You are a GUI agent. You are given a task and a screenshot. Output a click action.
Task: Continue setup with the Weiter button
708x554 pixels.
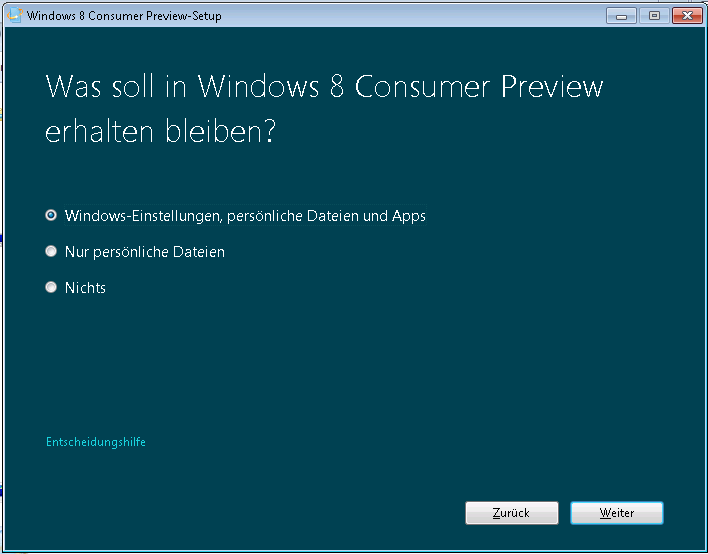click(617, 513)
